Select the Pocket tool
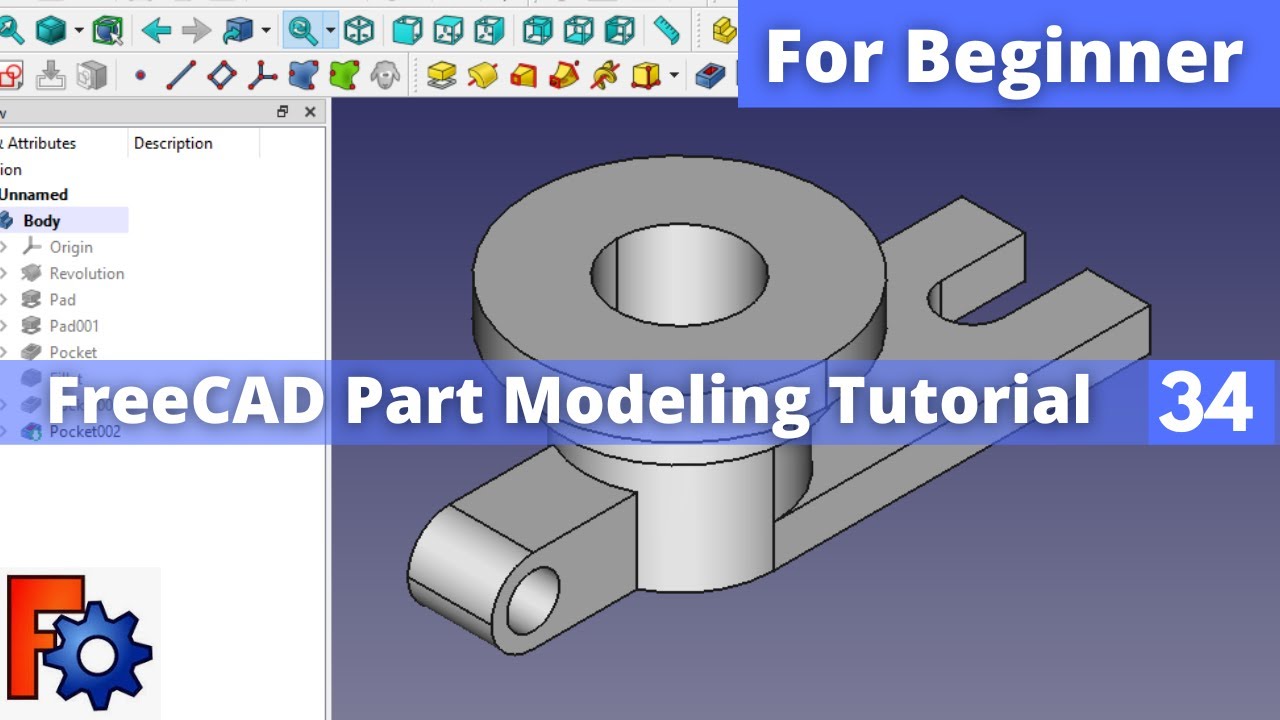 [710, 74]
